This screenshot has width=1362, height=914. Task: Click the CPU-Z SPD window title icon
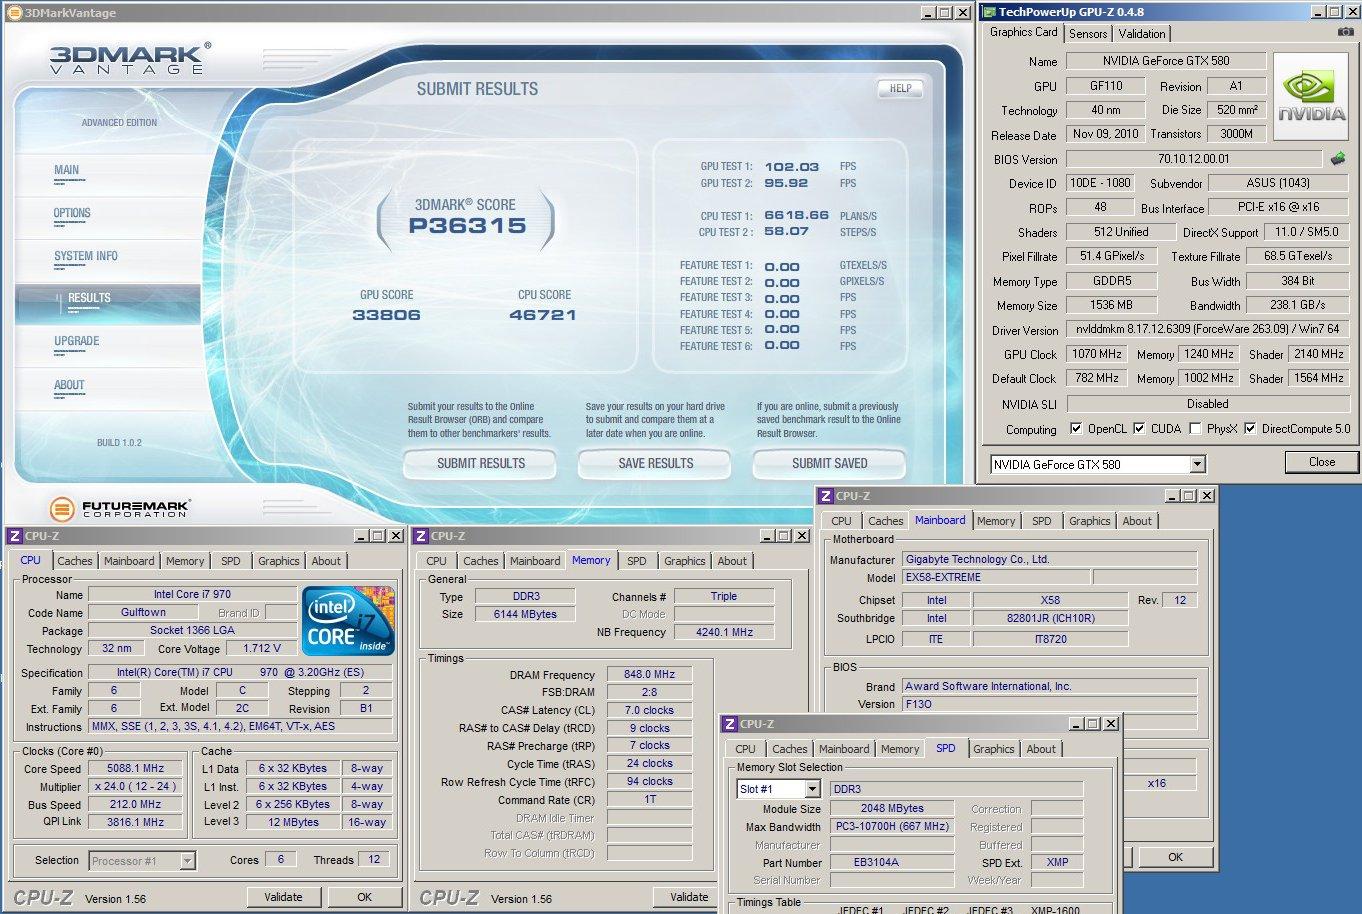(730, 723)
